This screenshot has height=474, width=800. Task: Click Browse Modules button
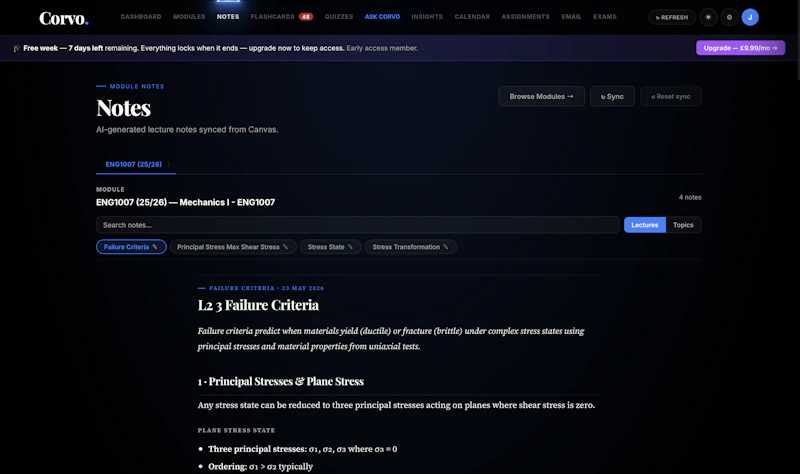tap(541, 96)
